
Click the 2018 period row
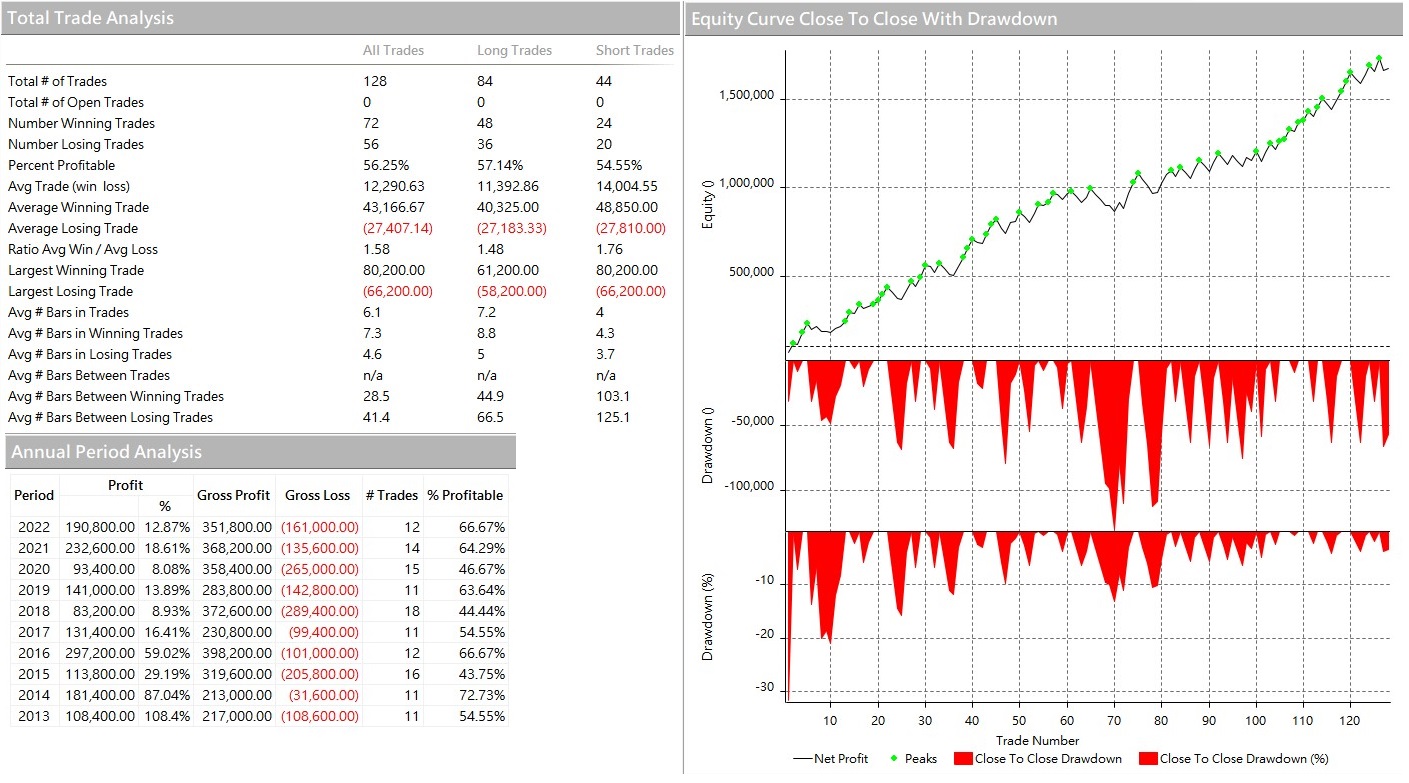point(259,612)
